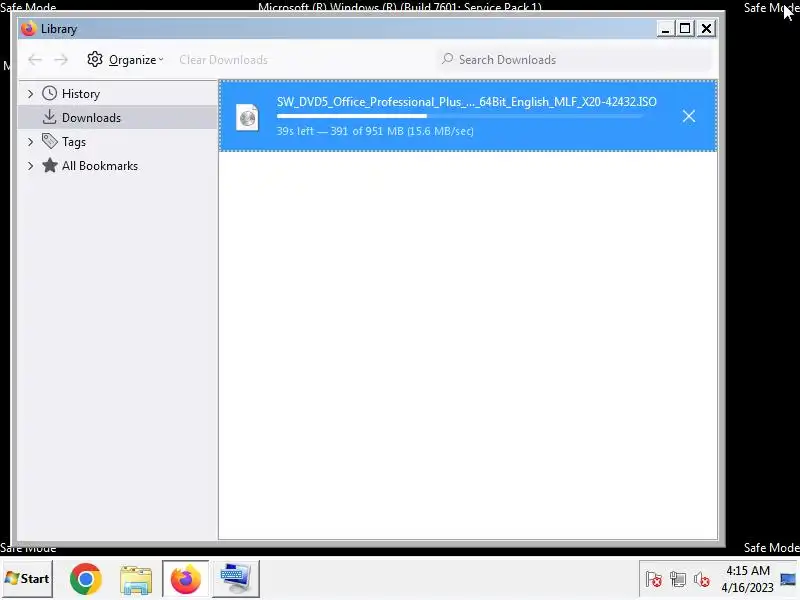Click the Clear Downloads button
The image size is (800, 600).
[223, 60]
